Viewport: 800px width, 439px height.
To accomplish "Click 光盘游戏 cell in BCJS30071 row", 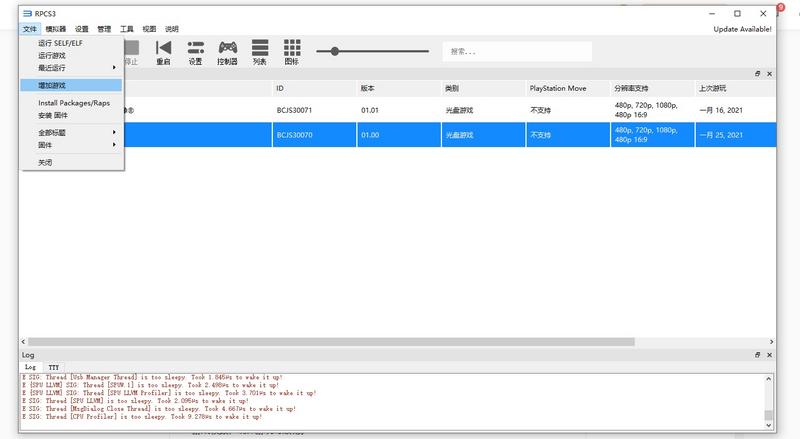I will (x=459, y=110).
